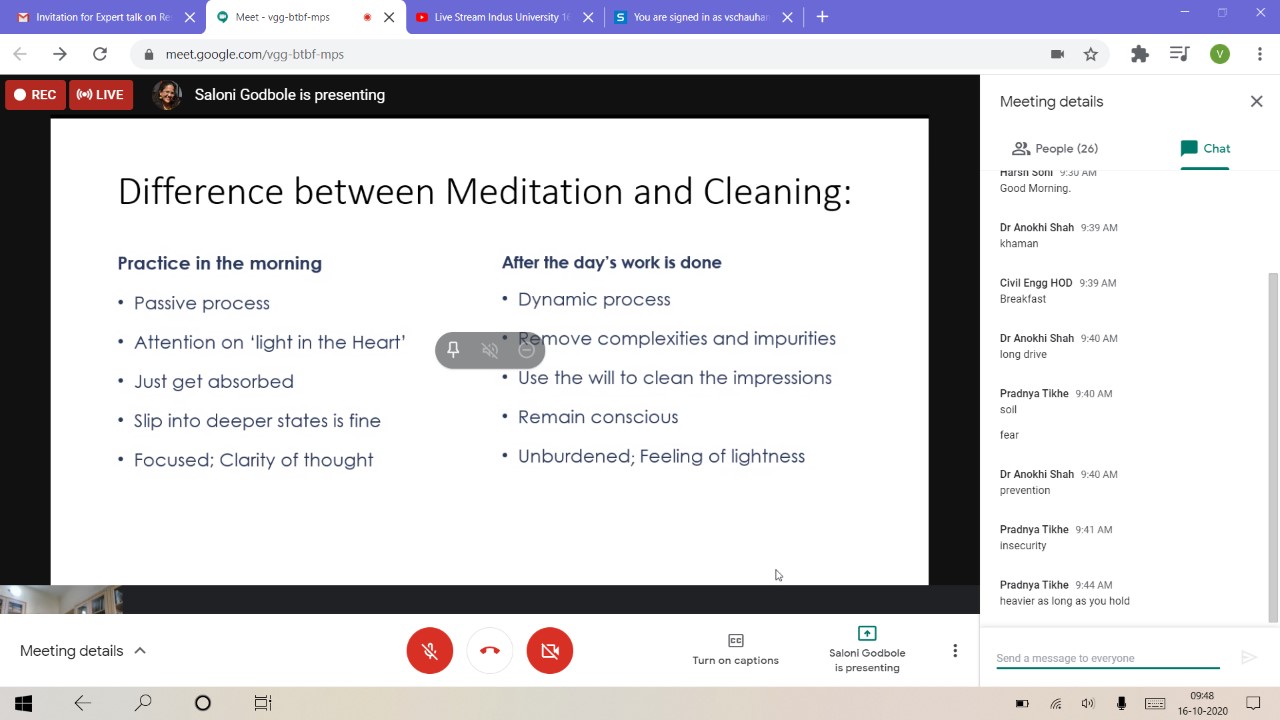Reload the Meet page
Viewport: 1280px width, 720px height.
pos(100,54)
